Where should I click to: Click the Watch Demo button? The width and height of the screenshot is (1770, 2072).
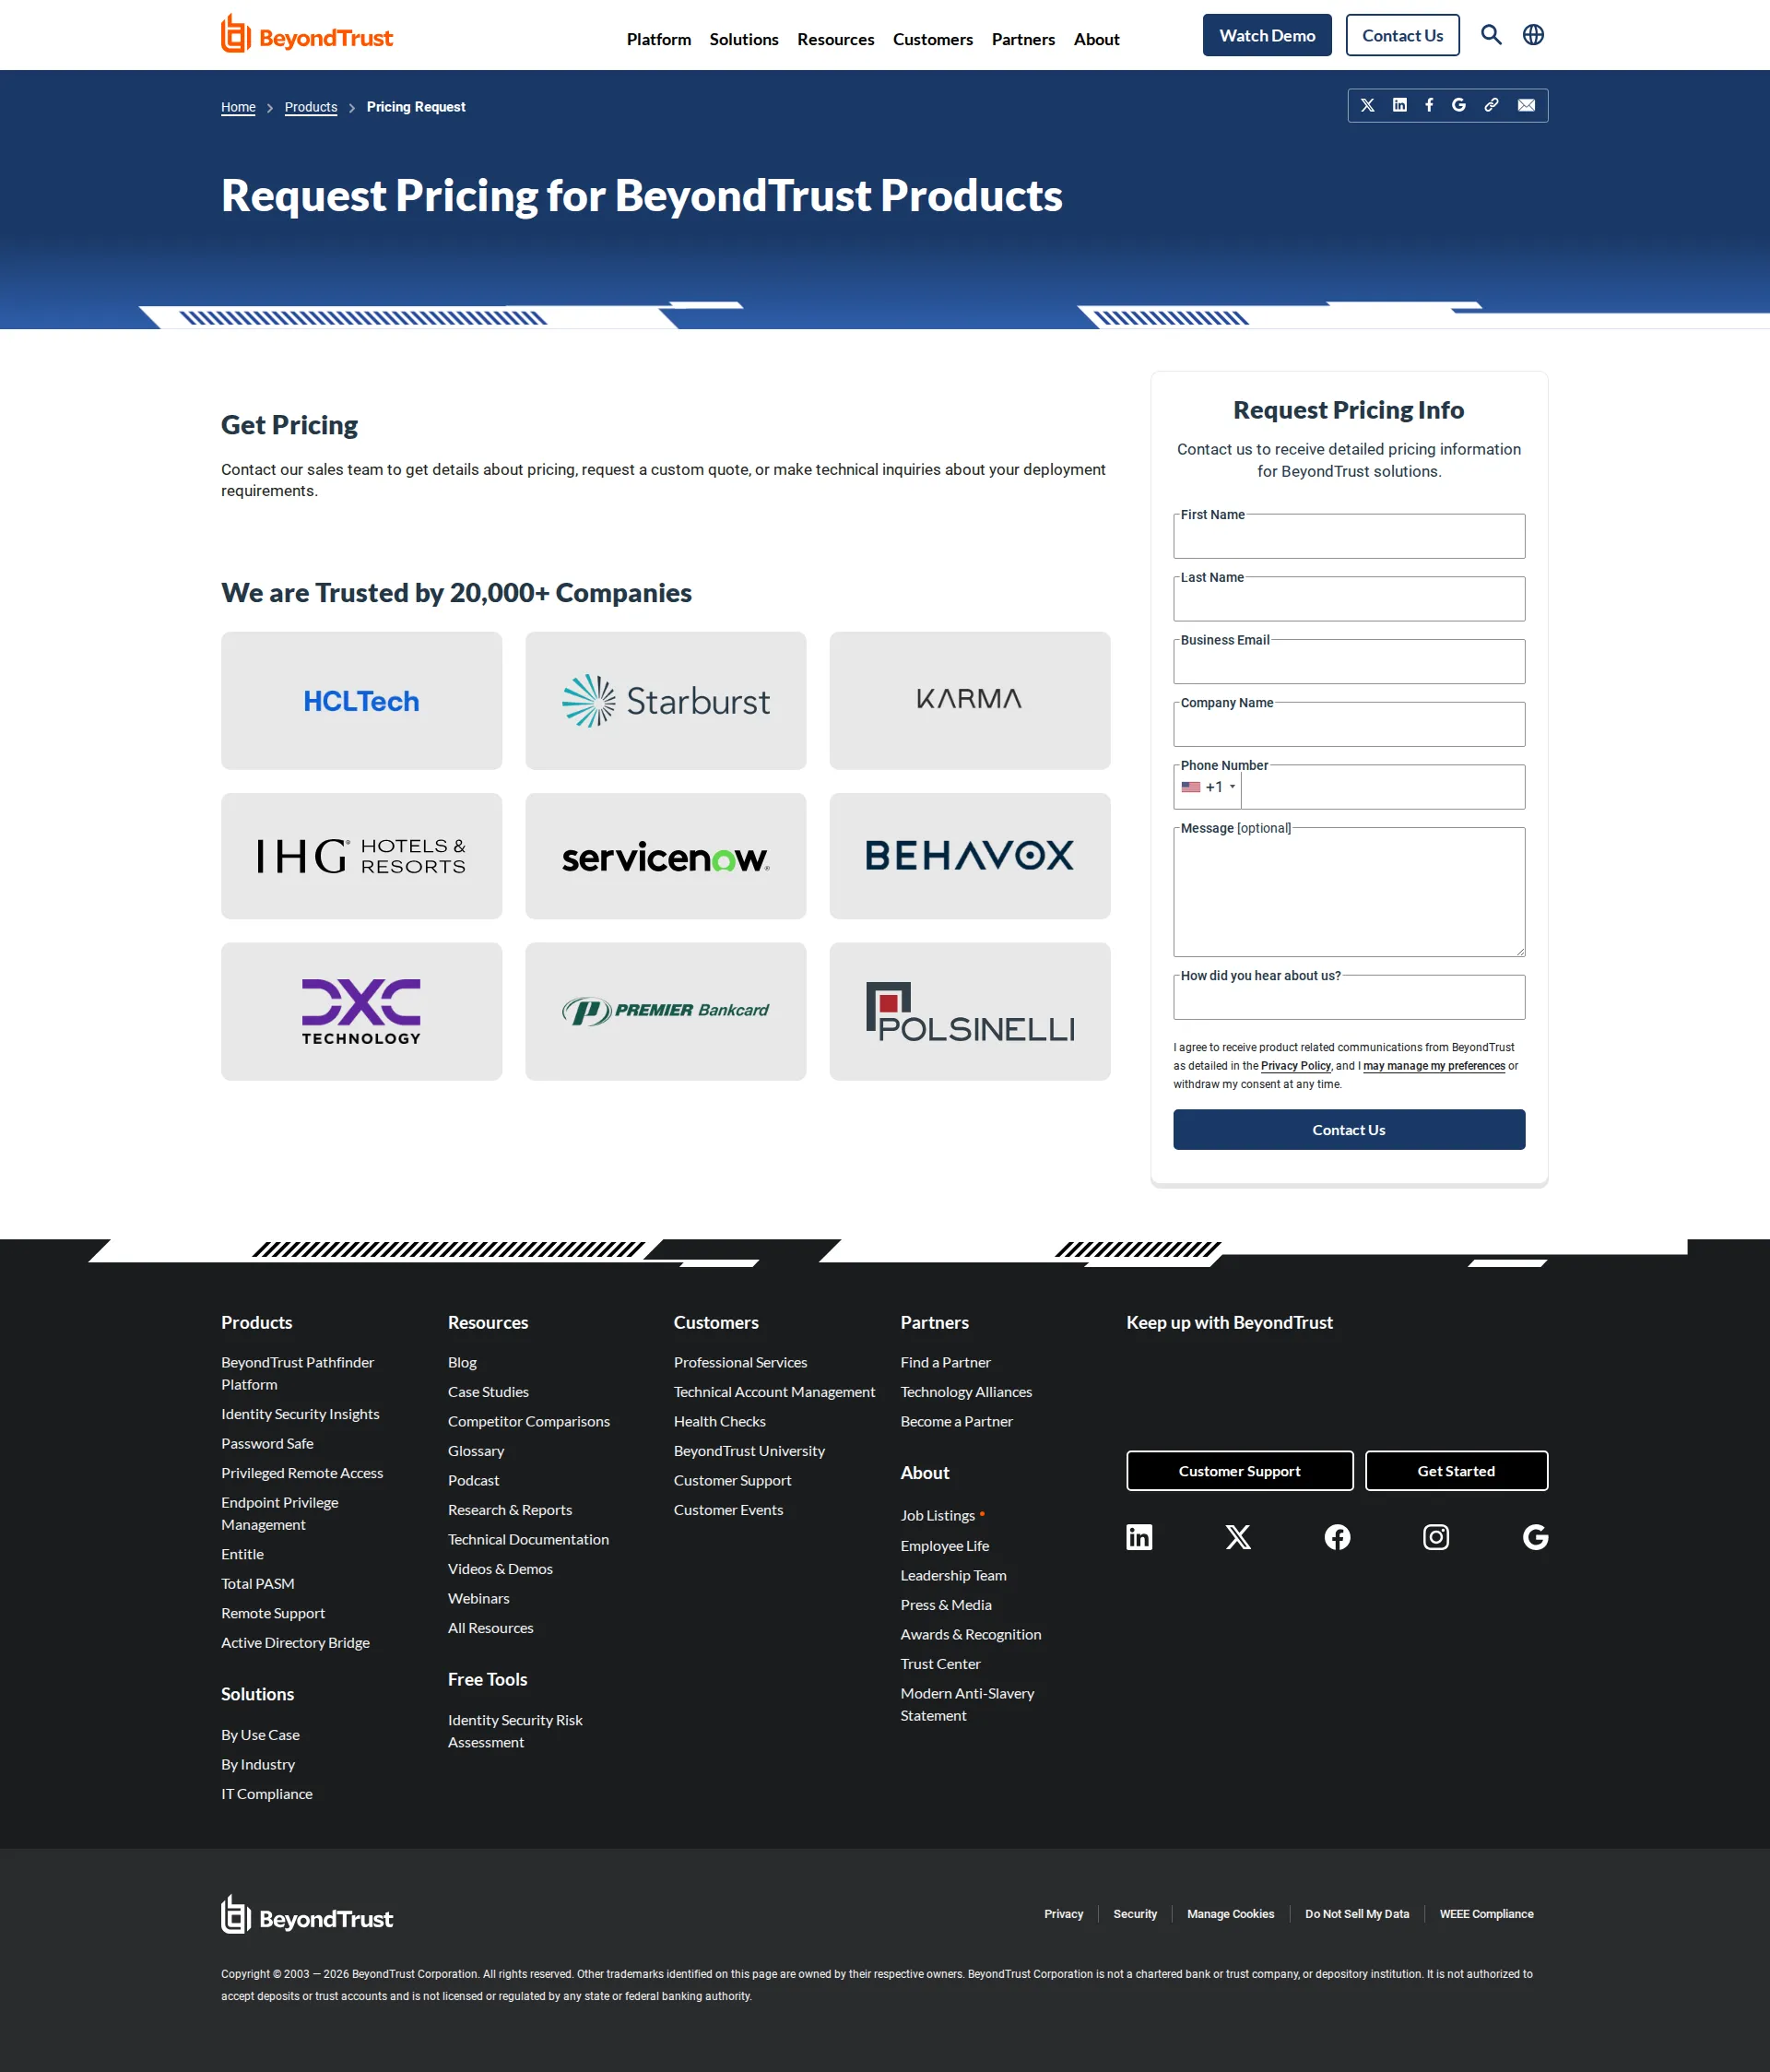pyautogui.click(x=1266, y=34)
